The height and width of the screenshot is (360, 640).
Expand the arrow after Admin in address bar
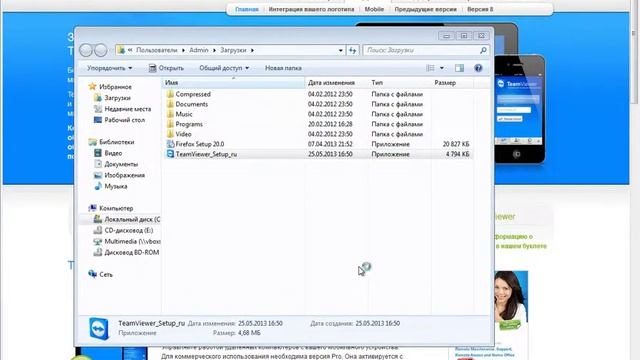[x=214, y=50]
